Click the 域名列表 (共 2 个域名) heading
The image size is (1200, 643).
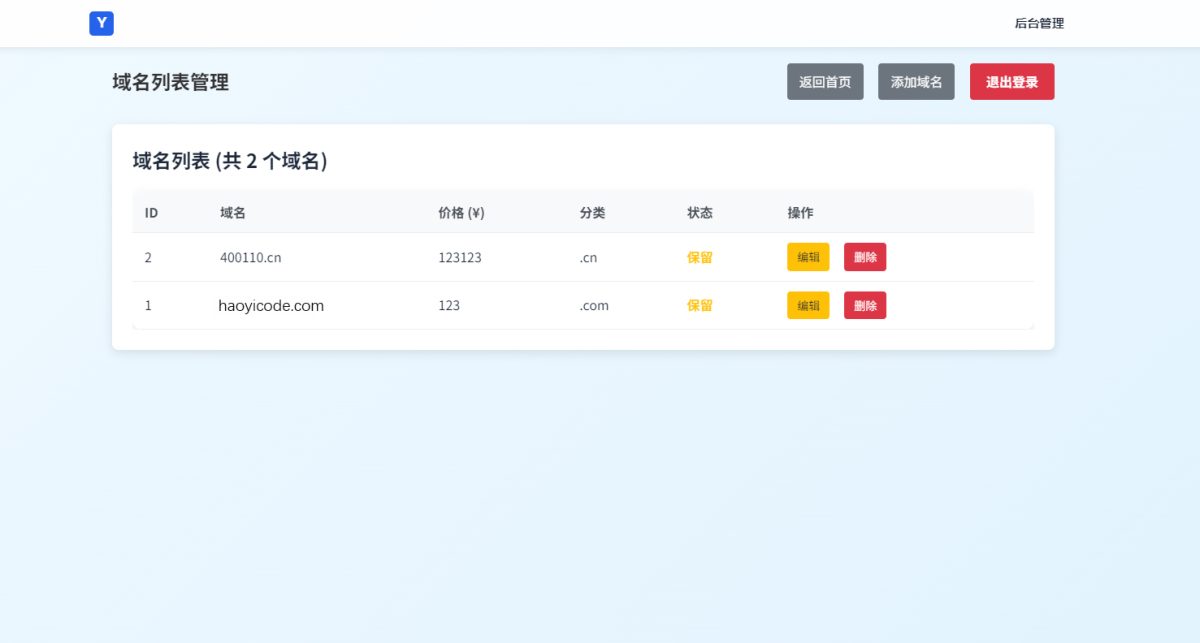click(230, 160)
